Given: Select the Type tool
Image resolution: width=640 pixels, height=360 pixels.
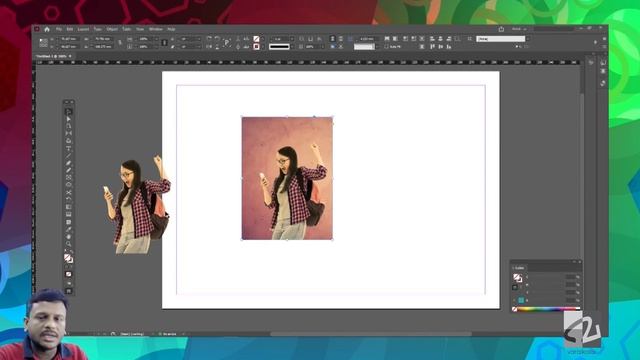Looking at the screenshot, I should coord(69,148).
